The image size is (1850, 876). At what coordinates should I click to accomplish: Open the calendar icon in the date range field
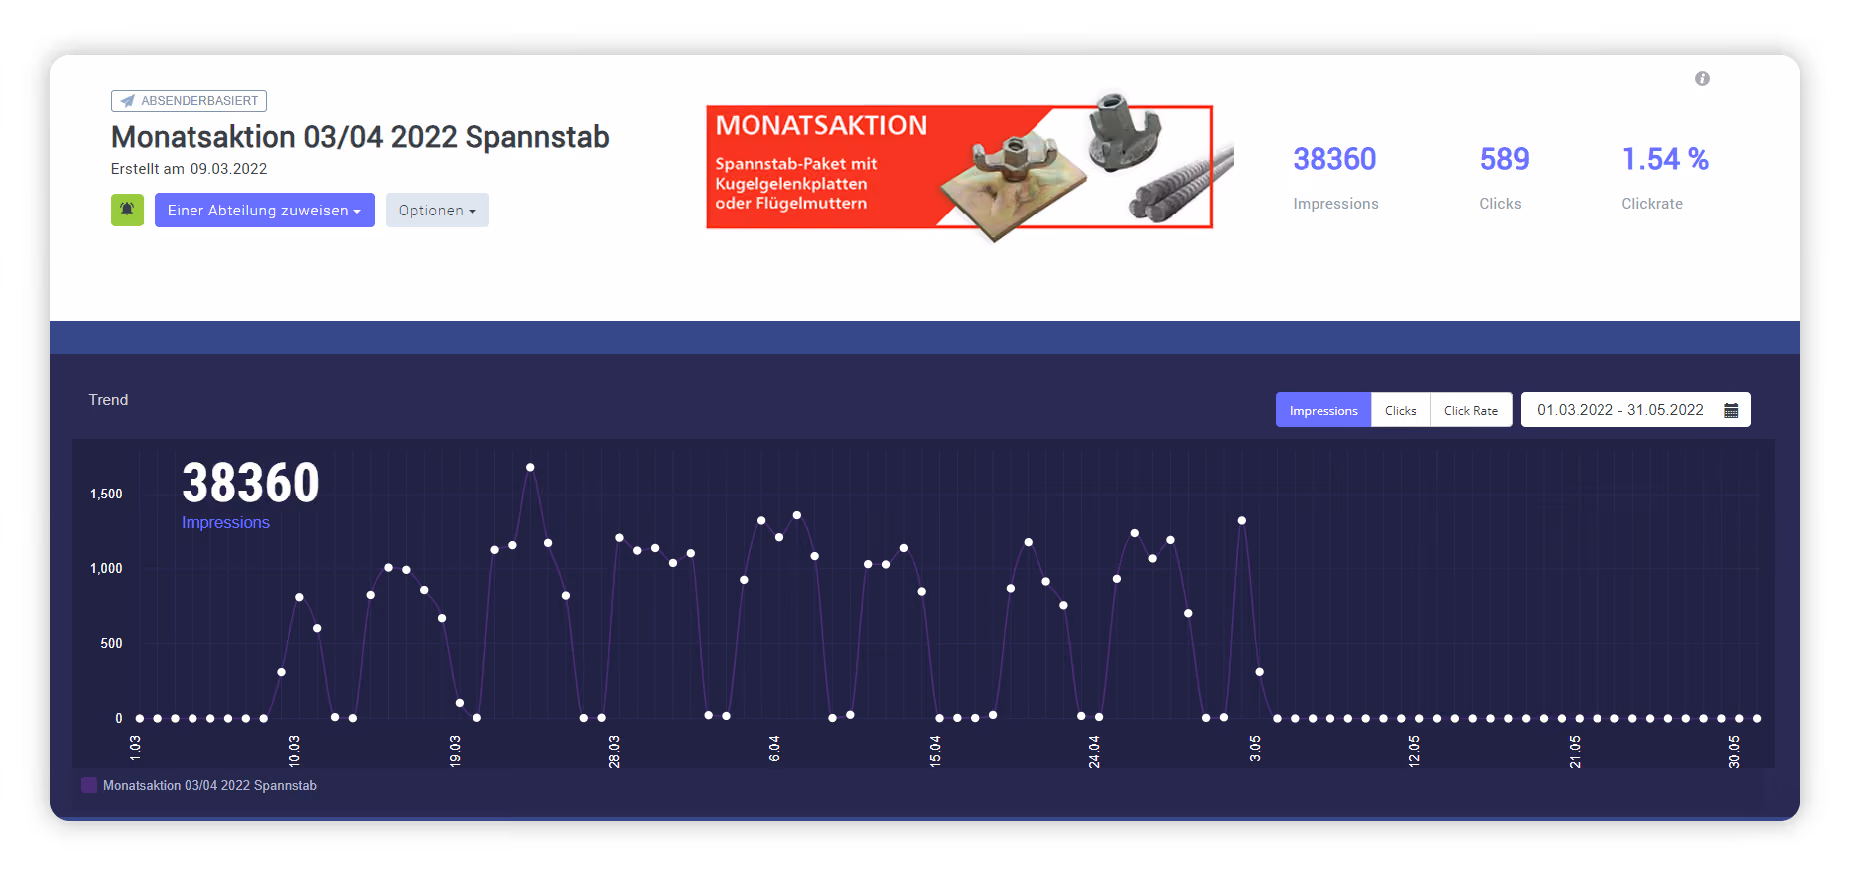point(1731,410)
